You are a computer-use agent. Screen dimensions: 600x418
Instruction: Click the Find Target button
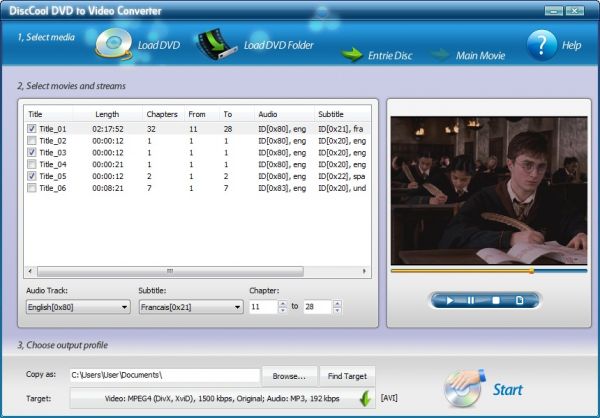tap(346, 375)
